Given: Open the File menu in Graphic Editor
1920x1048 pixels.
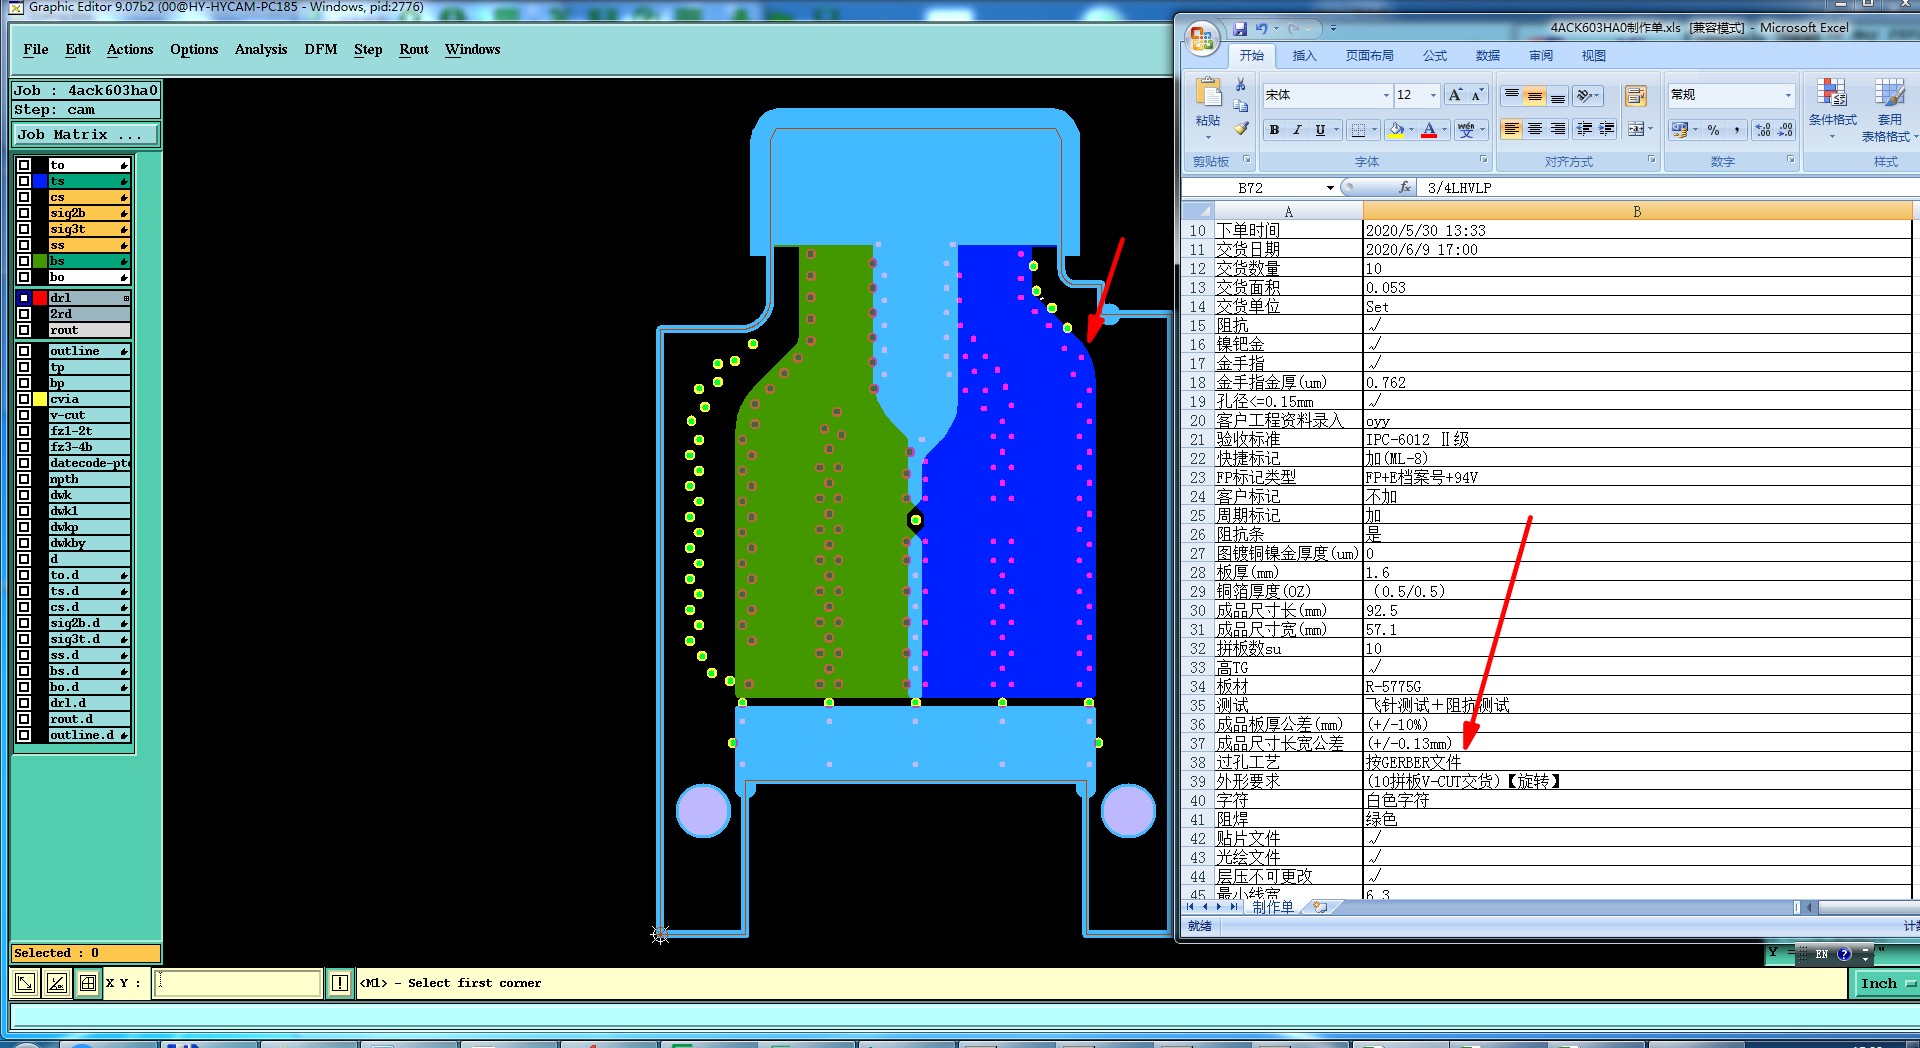Looking at the screenshot, I should point(36,49).
